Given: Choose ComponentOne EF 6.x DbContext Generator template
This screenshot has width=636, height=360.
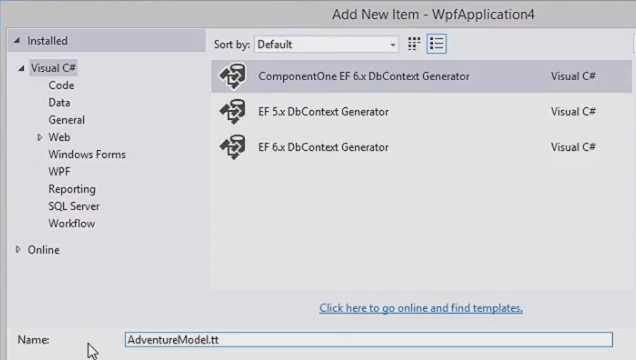Looking at the screenshot, I should coord(421,76).
